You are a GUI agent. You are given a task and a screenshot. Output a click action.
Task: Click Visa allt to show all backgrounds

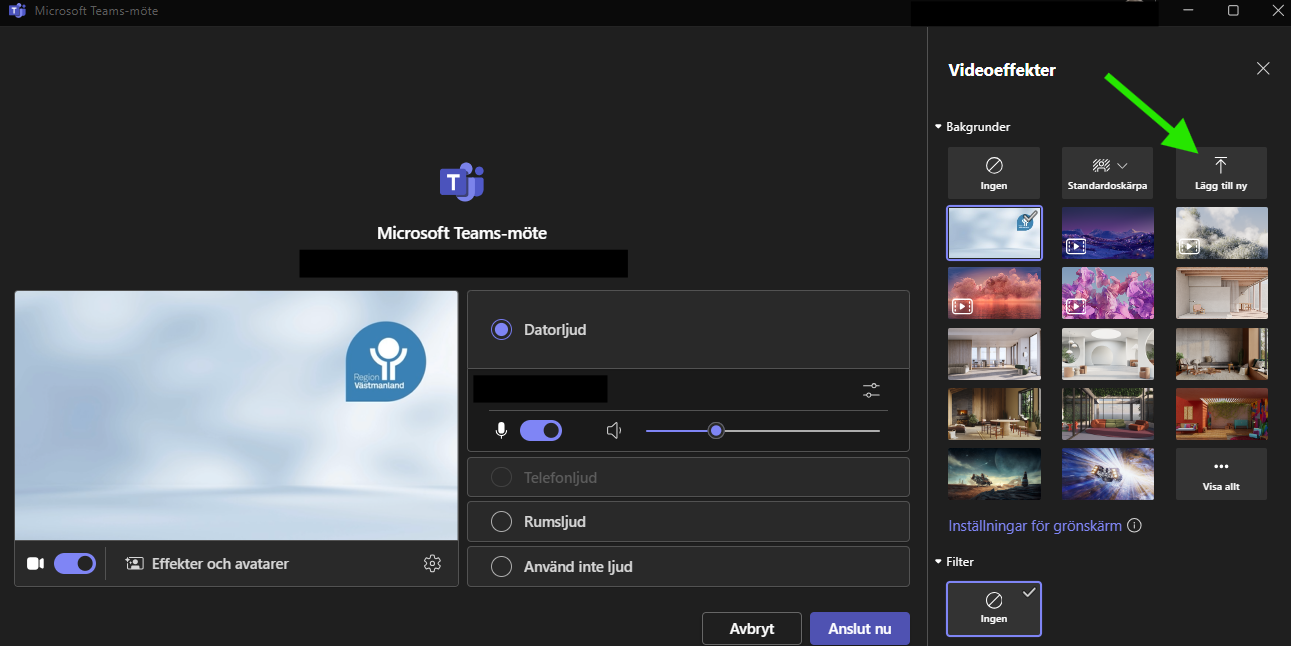coord(1220,474)
